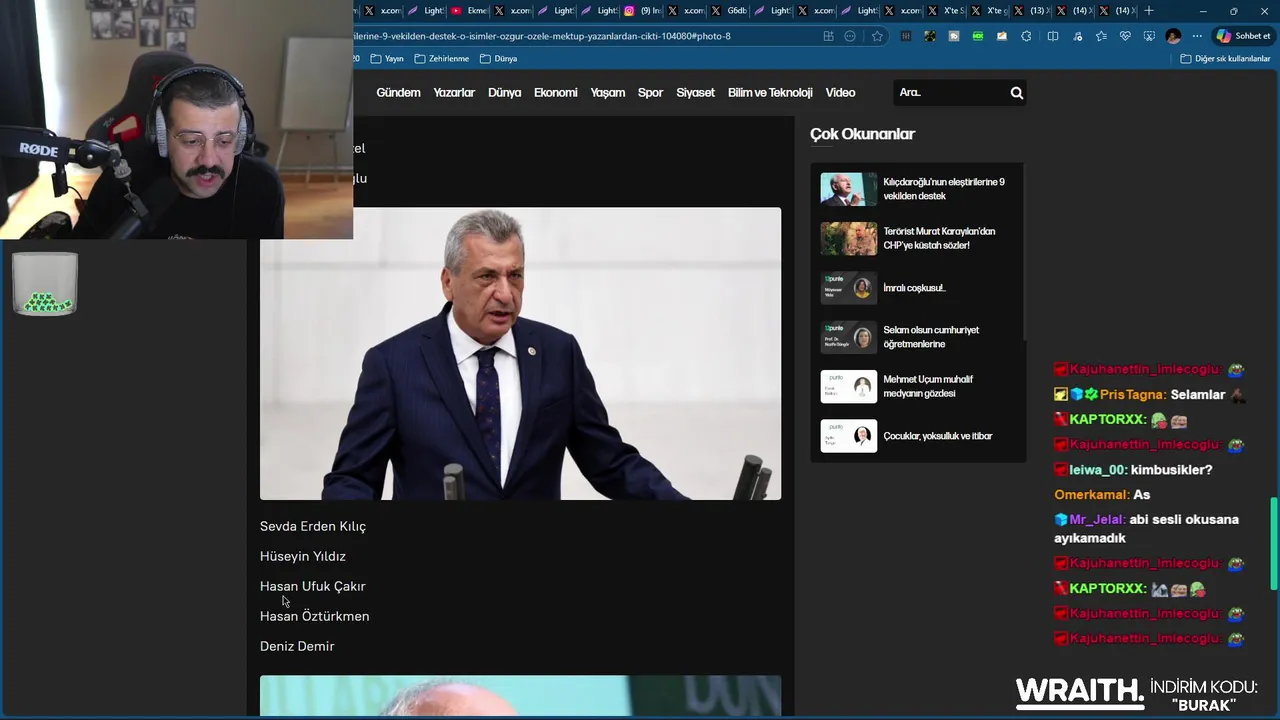Add page to favorites with star icon
The image size is (1280, 720).
point(877,36)
